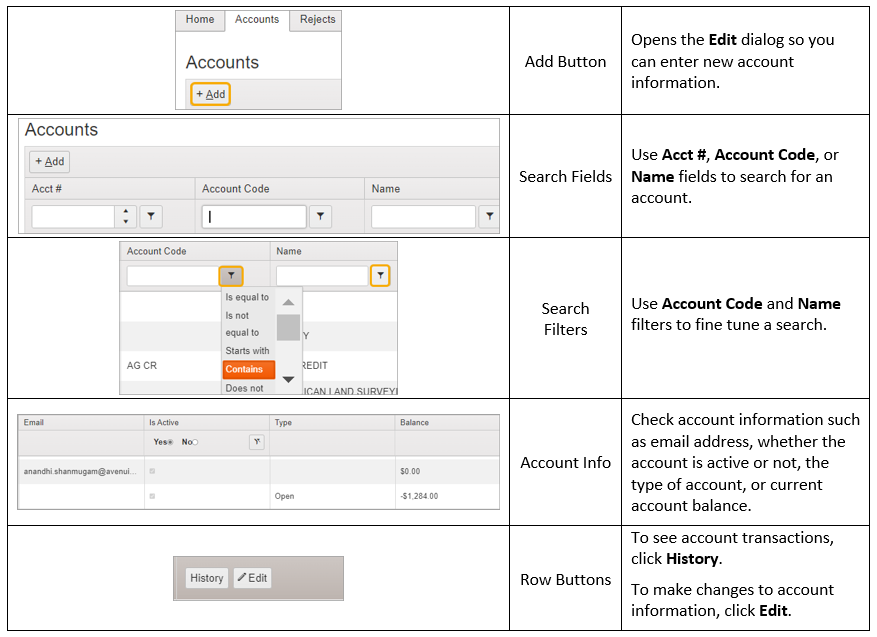877x637 pixels.
Task: Click the Accounts tab
Action: click(257, 20)
